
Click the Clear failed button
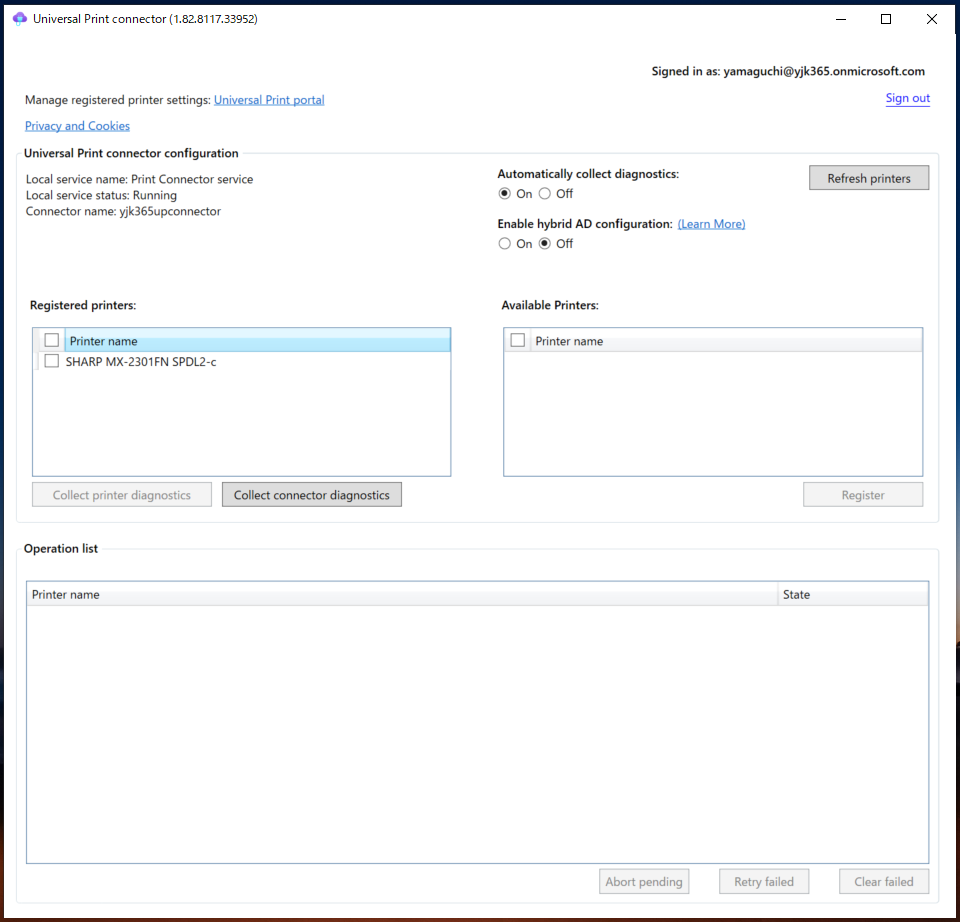883,882
